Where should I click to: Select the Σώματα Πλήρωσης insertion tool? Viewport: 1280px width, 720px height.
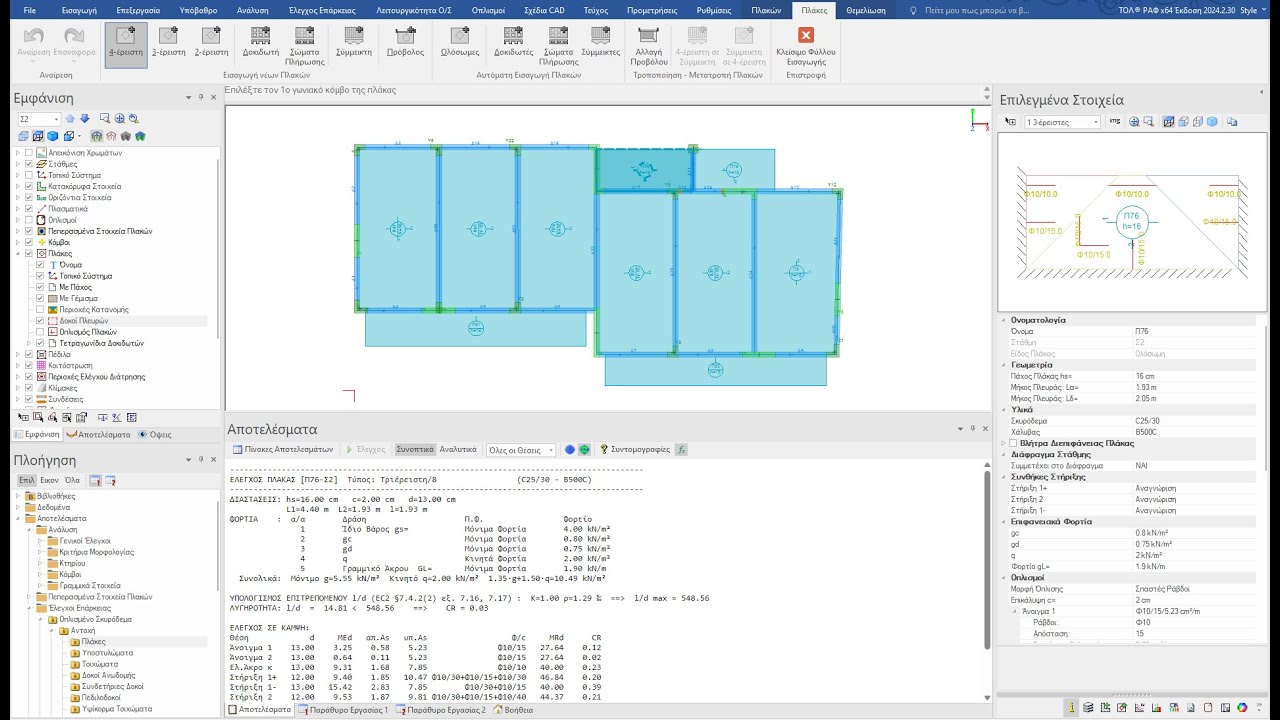305,44
